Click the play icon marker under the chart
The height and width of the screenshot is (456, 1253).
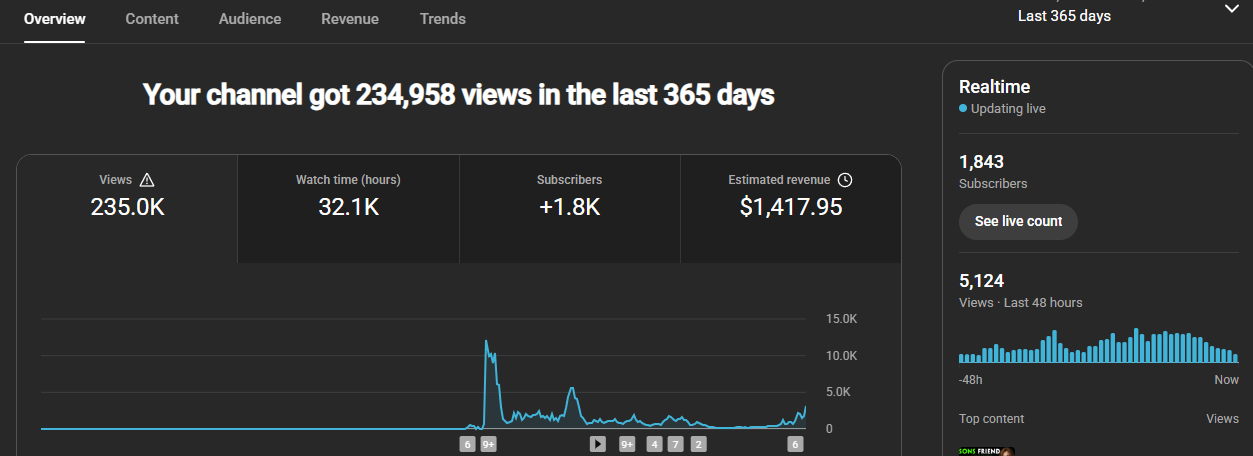click(598, 444)
